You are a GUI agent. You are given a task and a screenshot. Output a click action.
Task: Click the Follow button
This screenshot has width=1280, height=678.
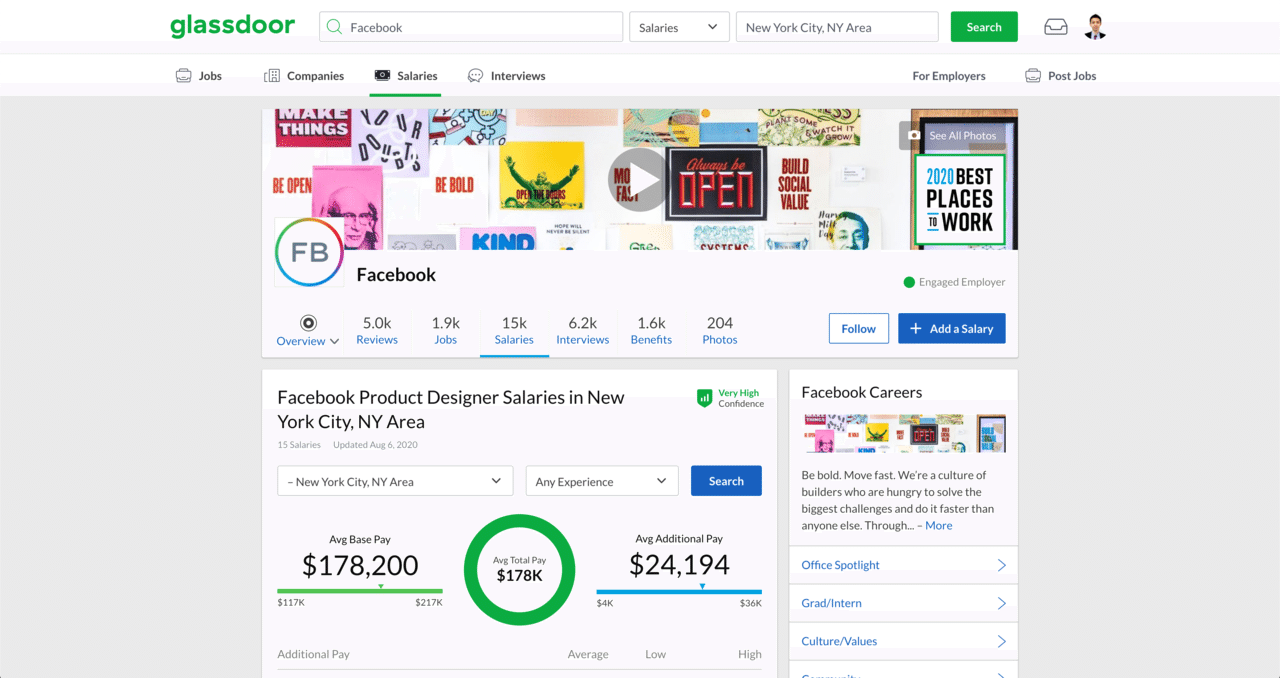(x=858, y=328)
